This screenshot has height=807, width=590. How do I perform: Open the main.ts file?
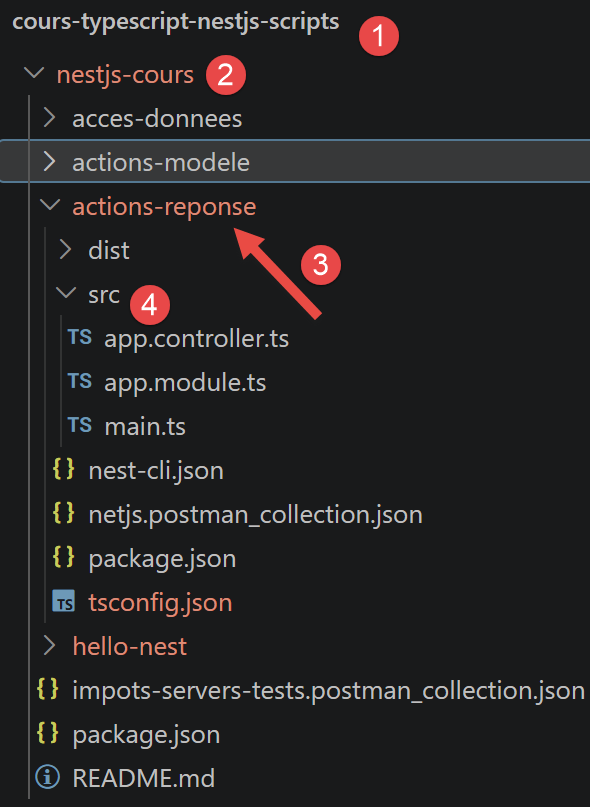coord(145,427)
